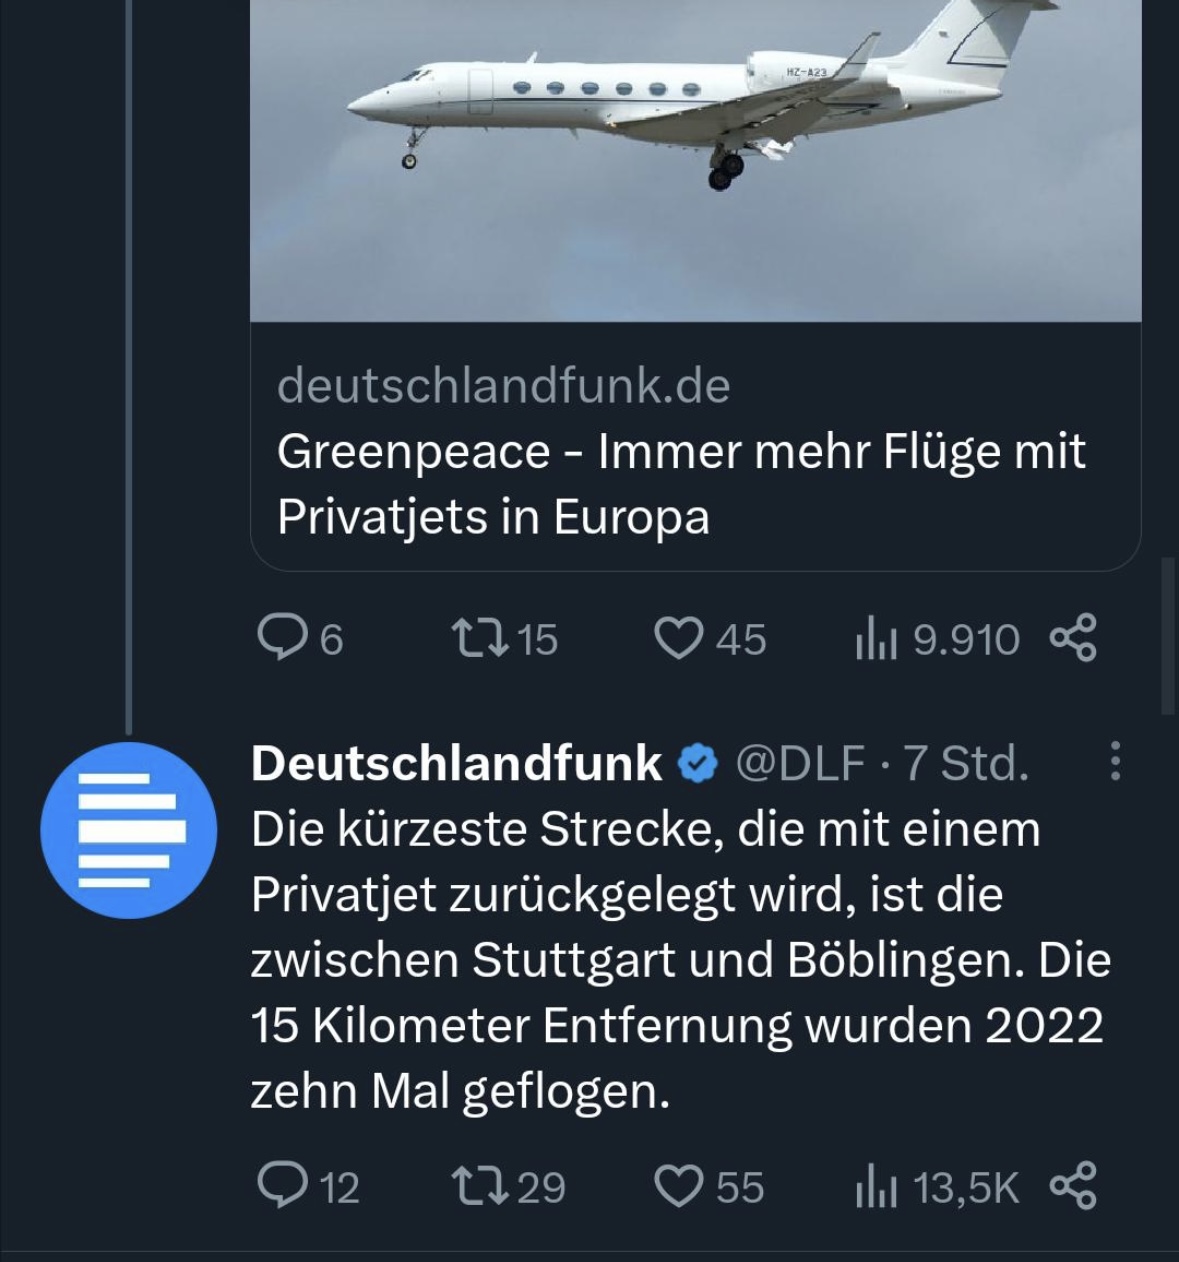The height and width of the screenshot is (1262, 1179).
Task: Open the Stuttgart and Böblingen tweet text
Action: click(x=680, y=960)
